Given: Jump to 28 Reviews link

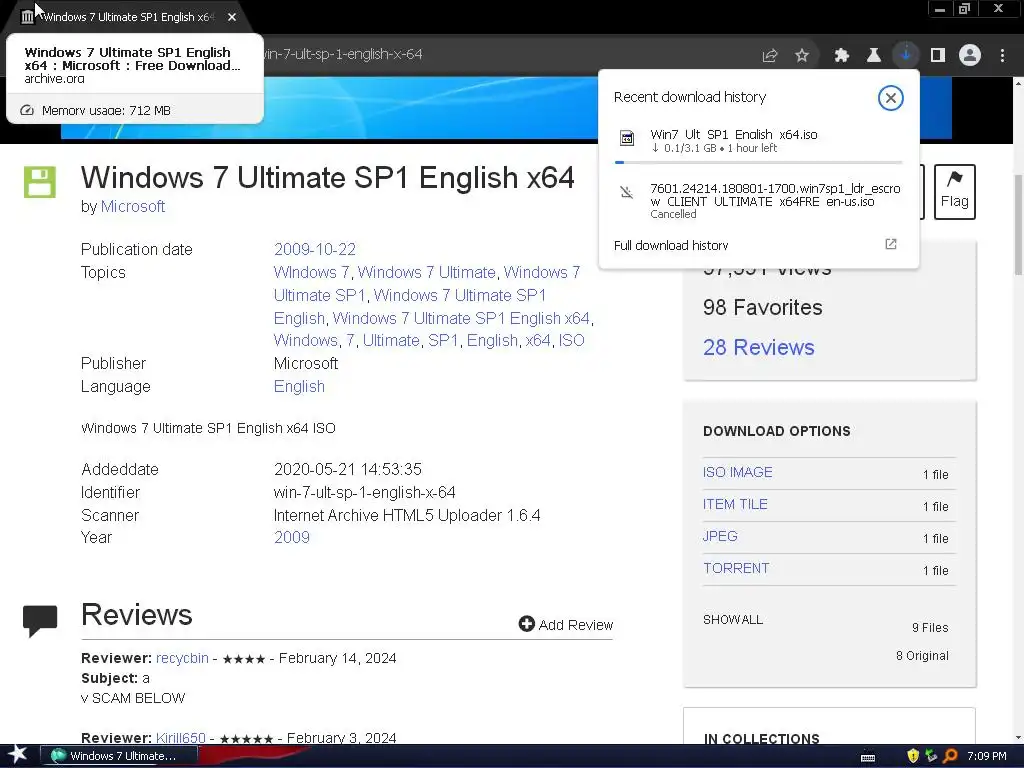Looking at the screenshot, I should pyautogui.click(x=759, y=347).
